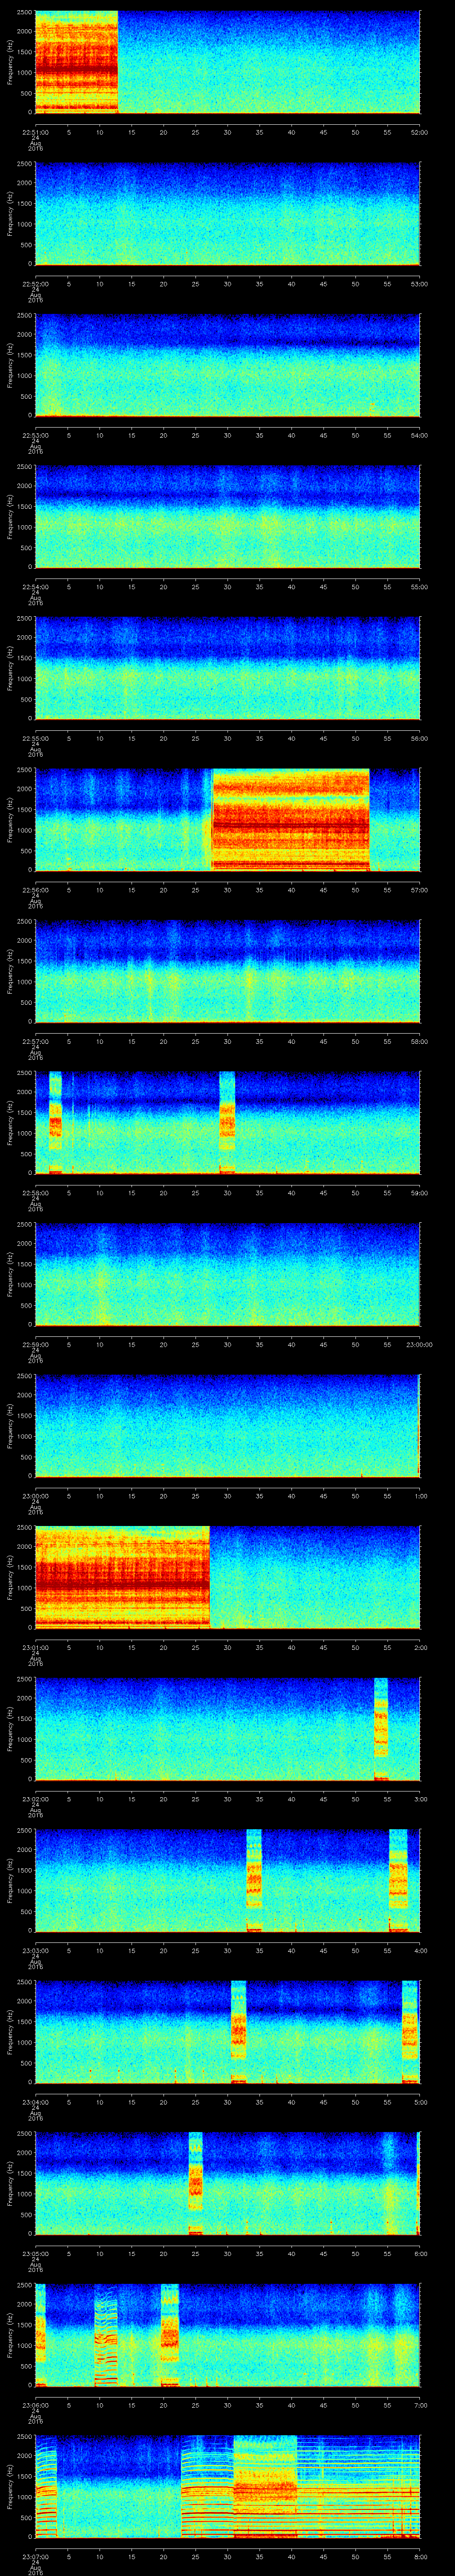Click the wide red segment in the 23:01 spectrogram
The height and width of the screenshot is (2576, 455).
point(122,1576)
